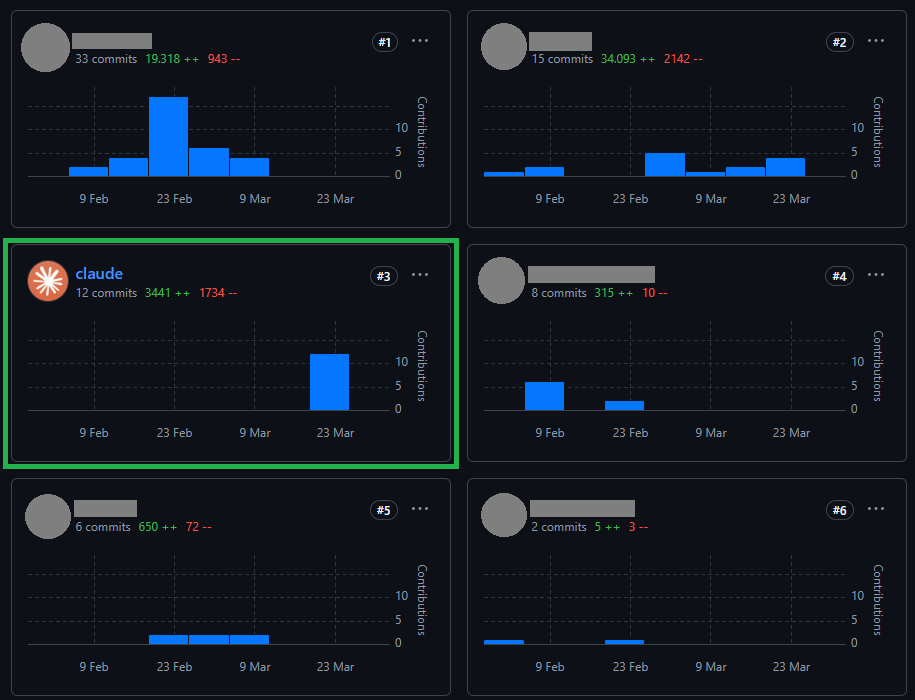Open the more options menu for contributor #2
Image resolution: width=915 pixels, height=700 pixels.
(x=875, y=41)
